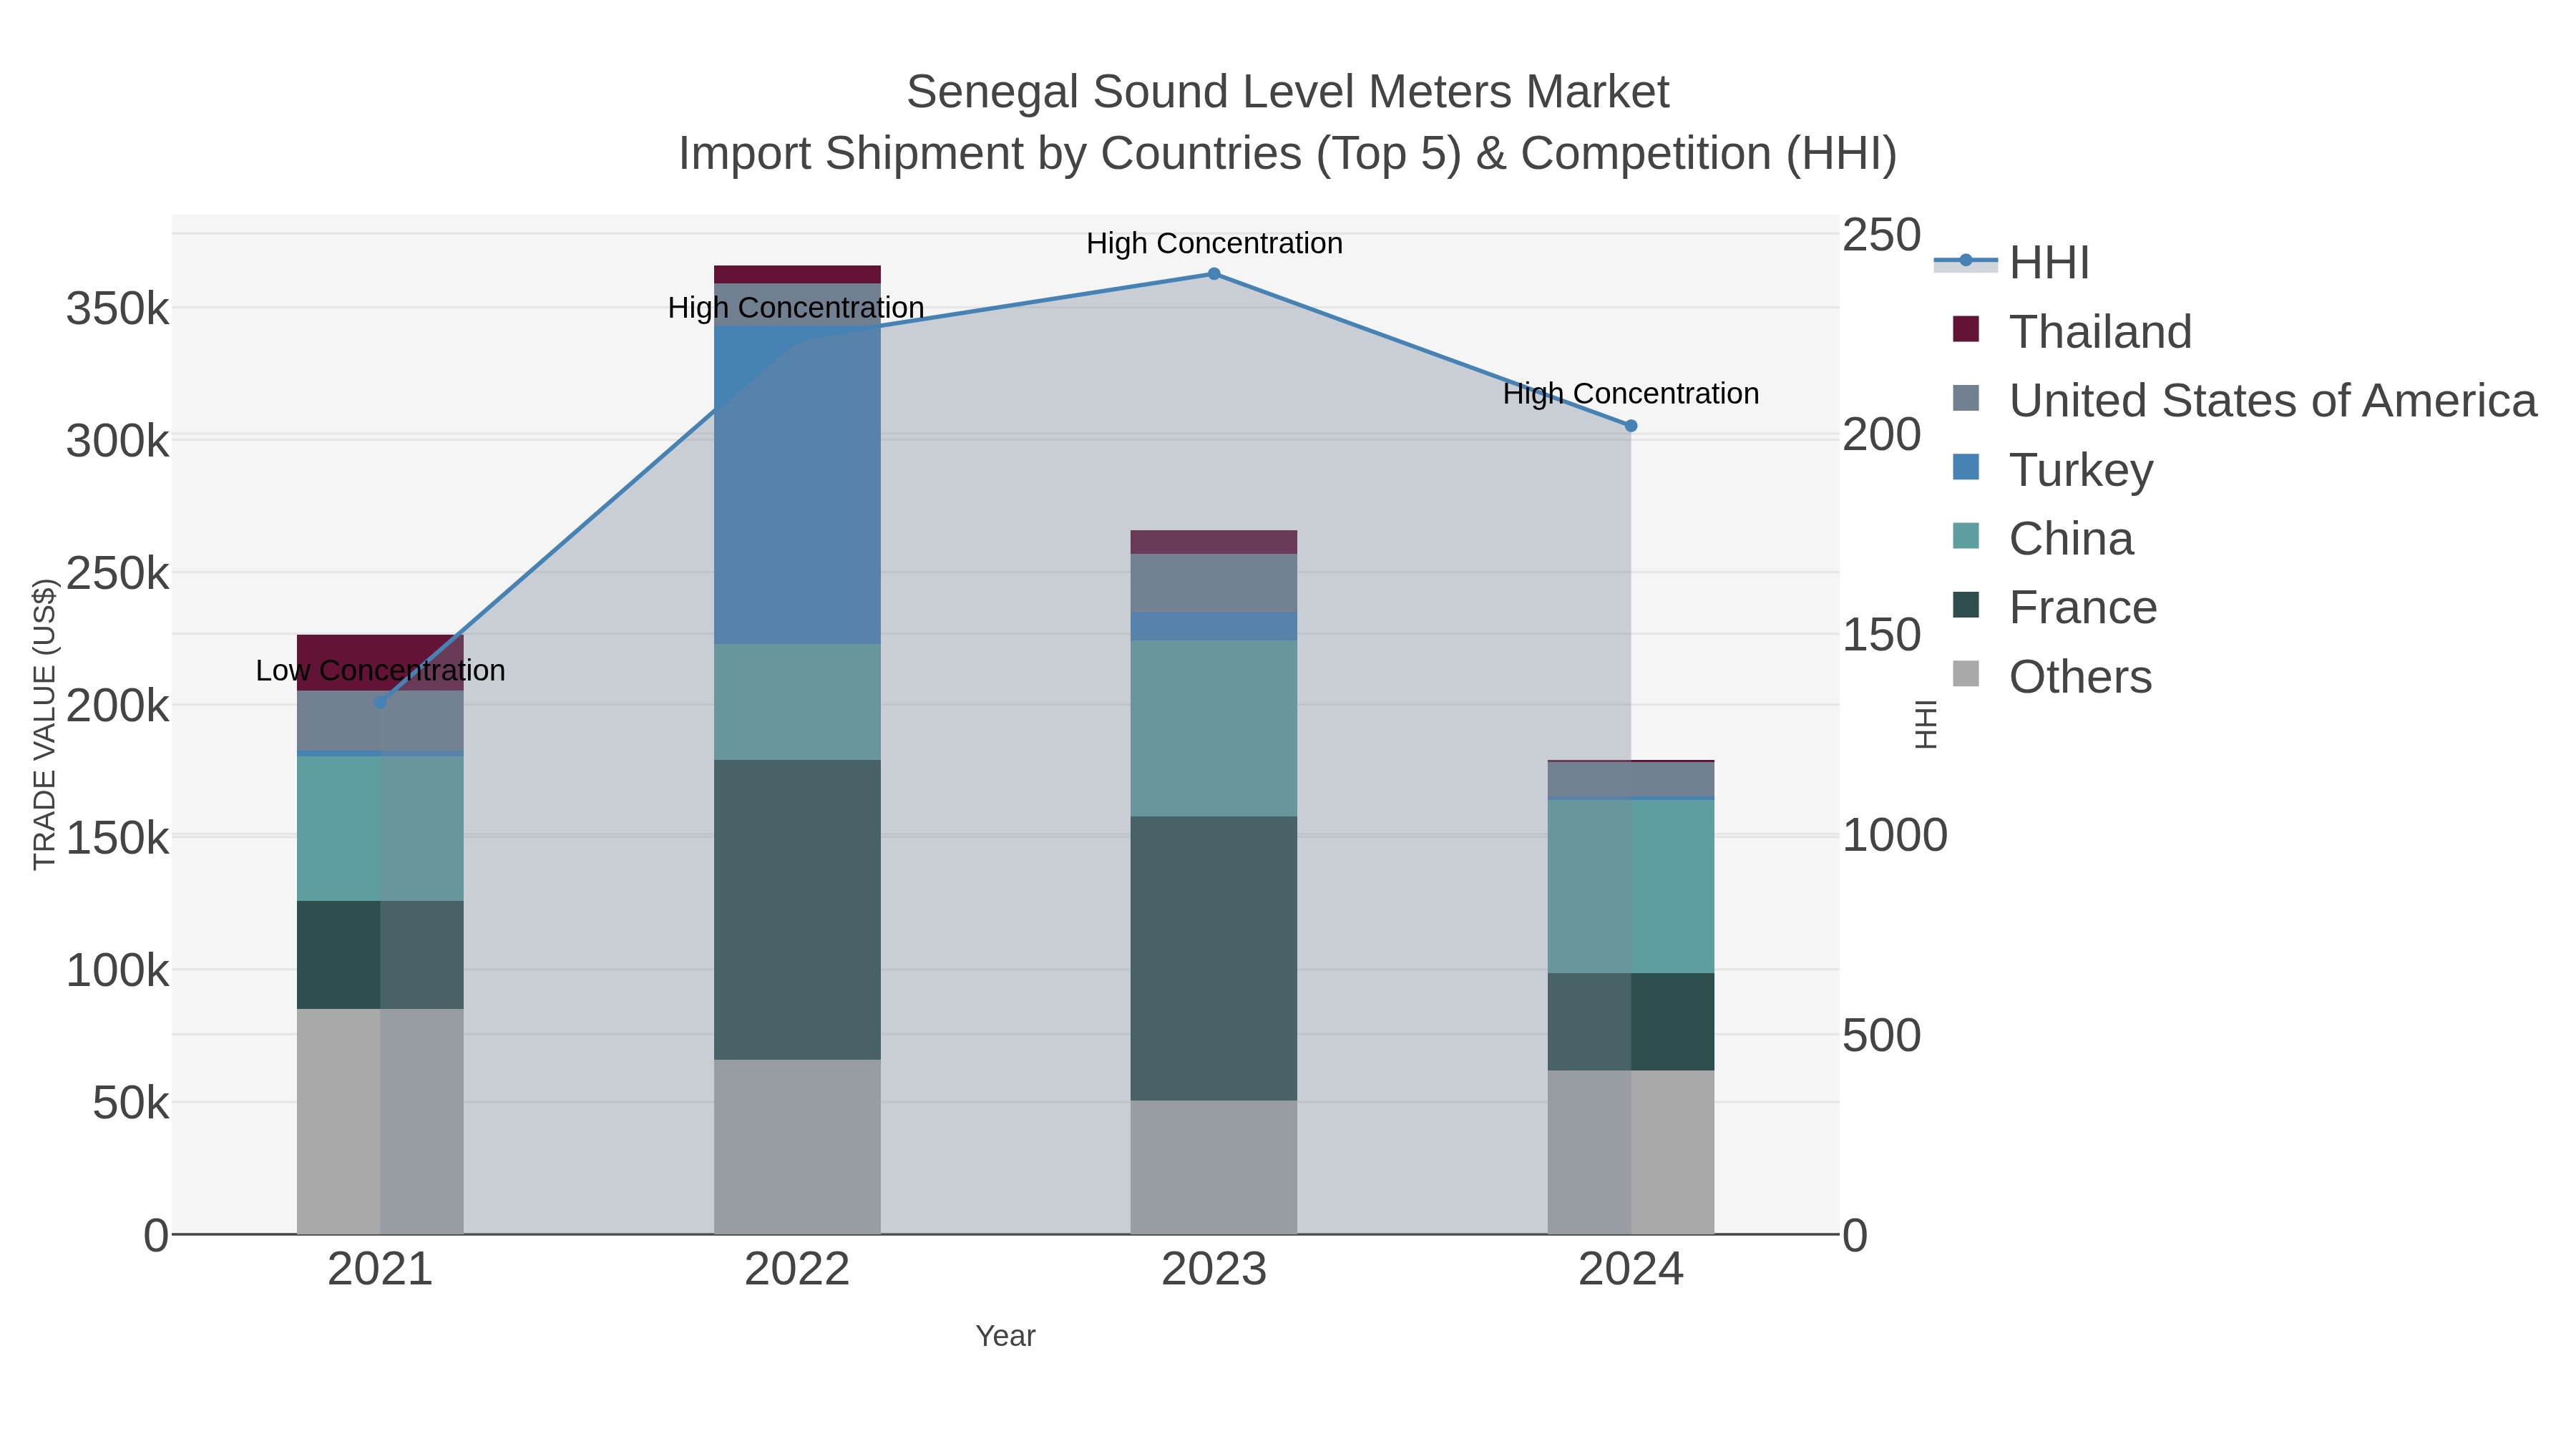Click the 350k y-axis tick label

coord(118,309)
